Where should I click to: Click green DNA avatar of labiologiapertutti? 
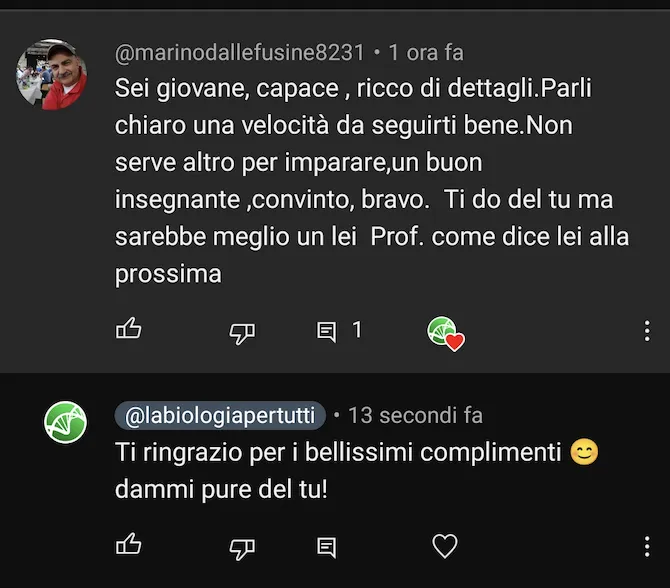pyautogui.click(x=65, y=422)
